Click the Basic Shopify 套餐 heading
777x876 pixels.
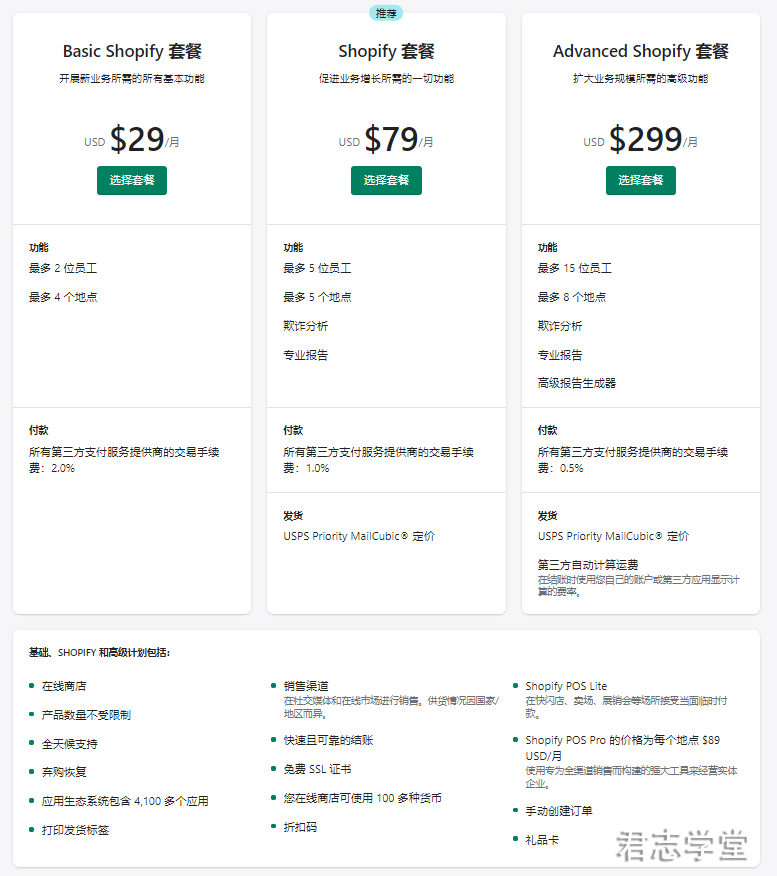click(132, 51)
